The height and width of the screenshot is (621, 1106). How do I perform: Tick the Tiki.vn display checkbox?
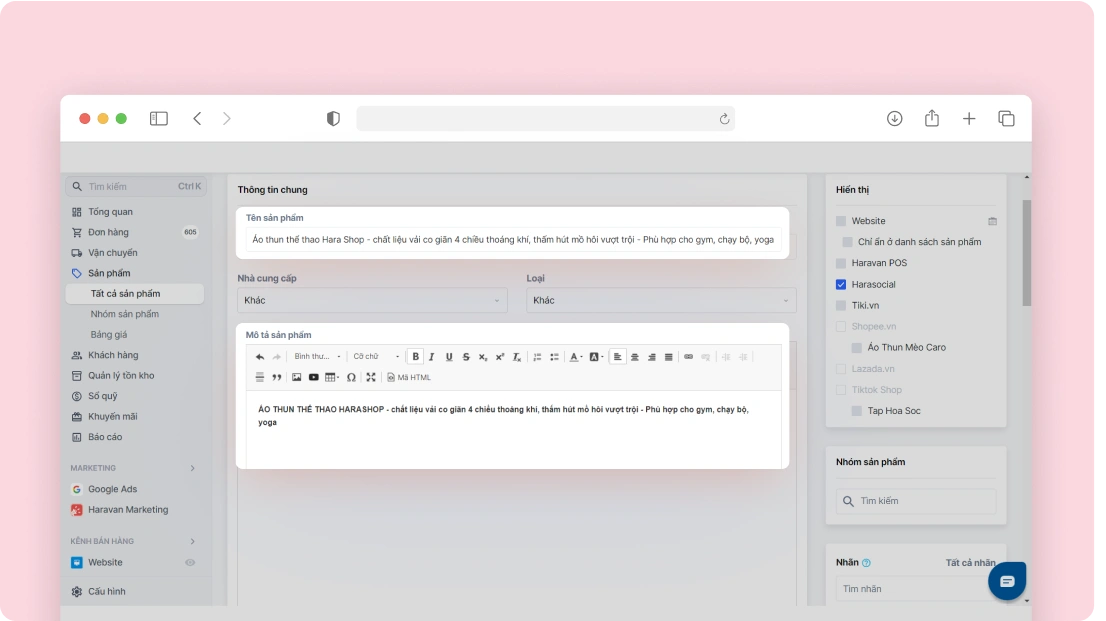click(x=841, y=306)
